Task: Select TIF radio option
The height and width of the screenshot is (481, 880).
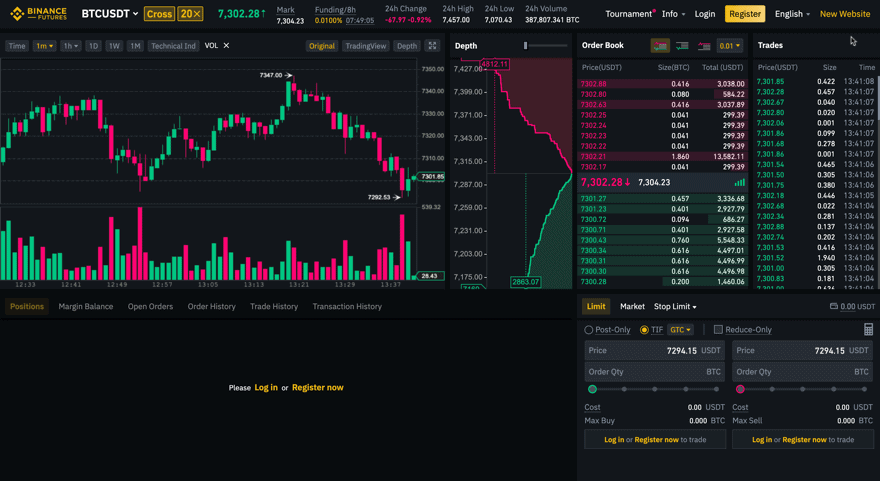Action: (644, 330)
